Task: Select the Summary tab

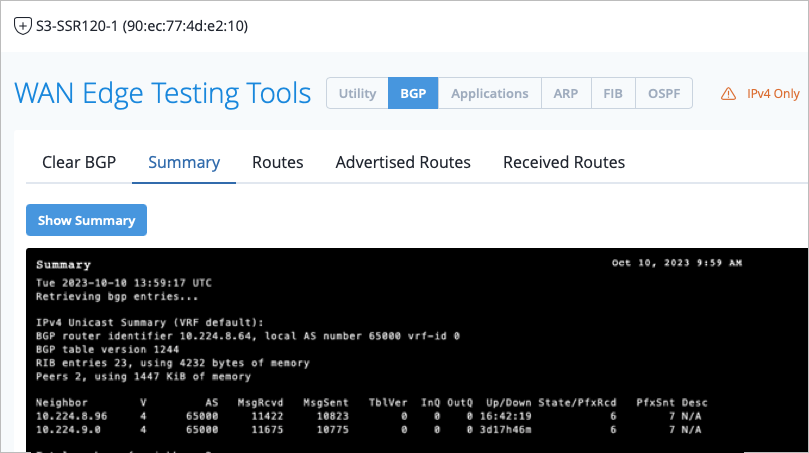Action: click(x=184, y=162)
